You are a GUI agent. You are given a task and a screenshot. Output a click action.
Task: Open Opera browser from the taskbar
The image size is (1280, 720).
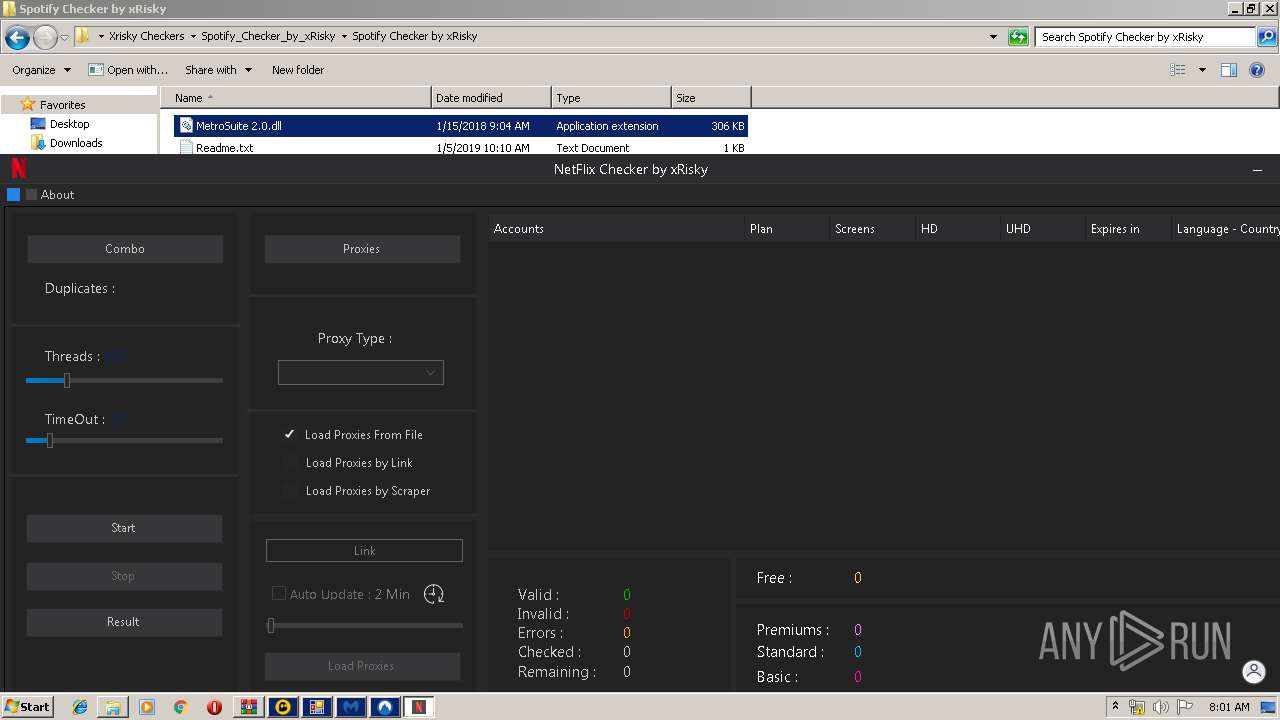click(x=214, y=707)
